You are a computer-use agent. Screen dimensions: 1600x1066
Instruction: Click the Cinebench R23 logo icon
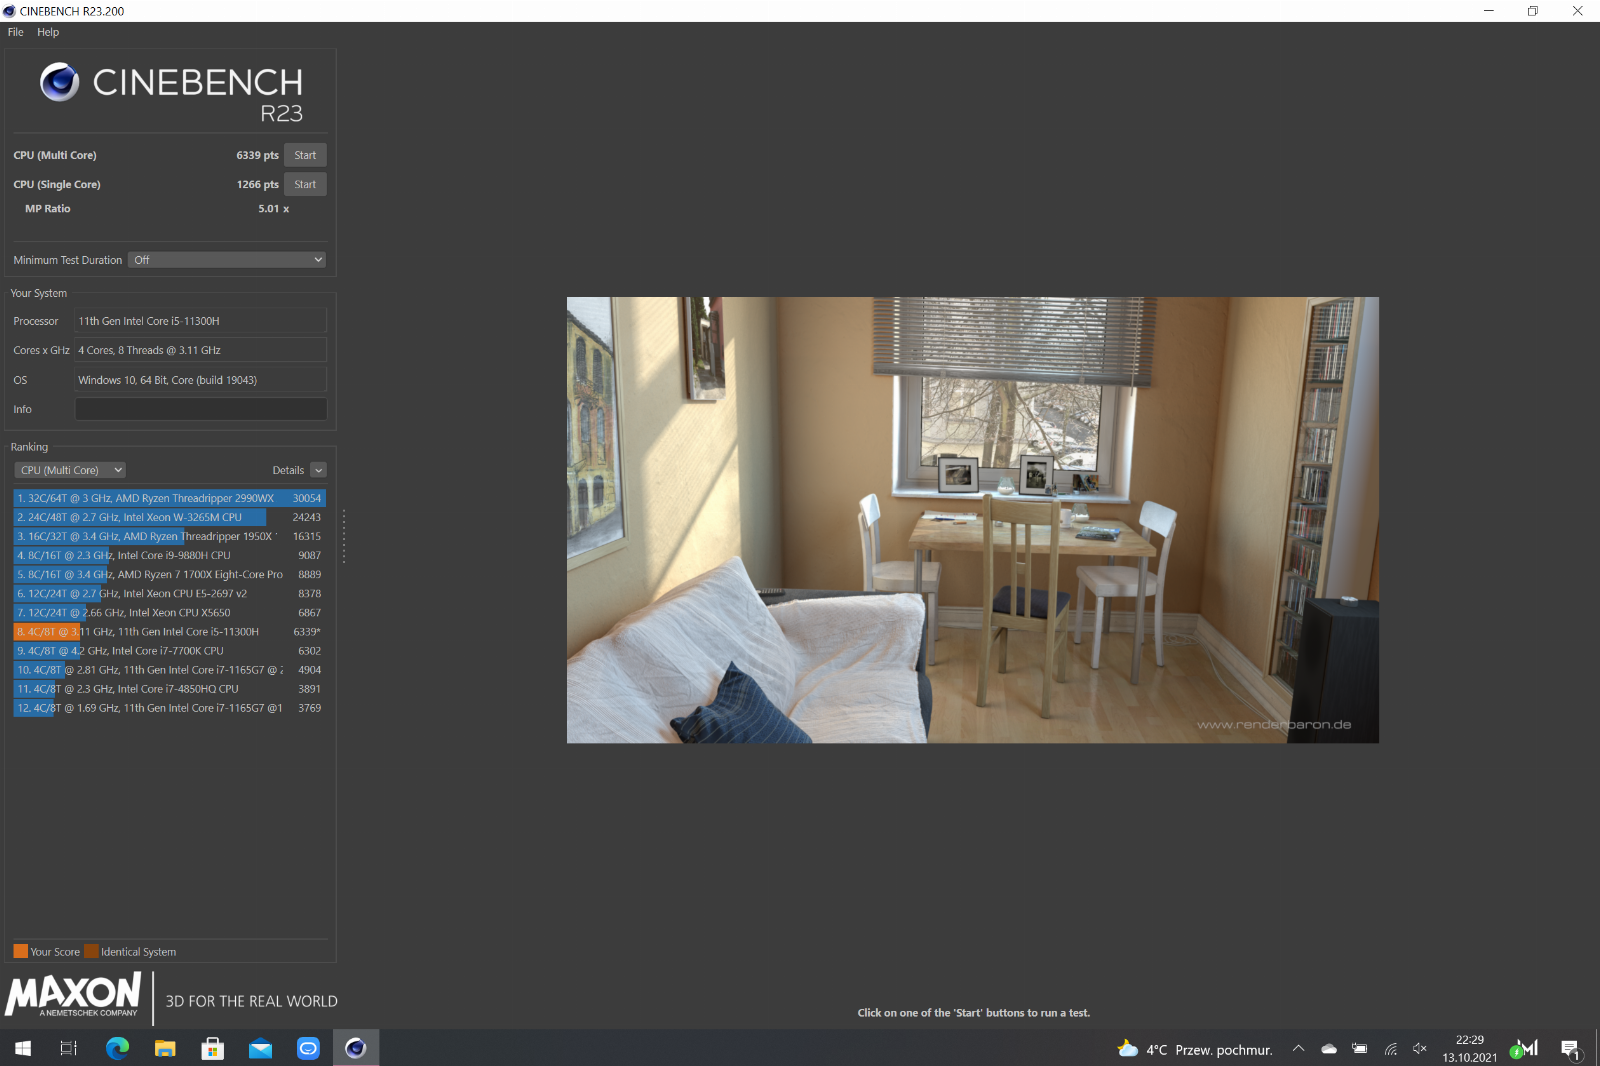pos(59,82)
